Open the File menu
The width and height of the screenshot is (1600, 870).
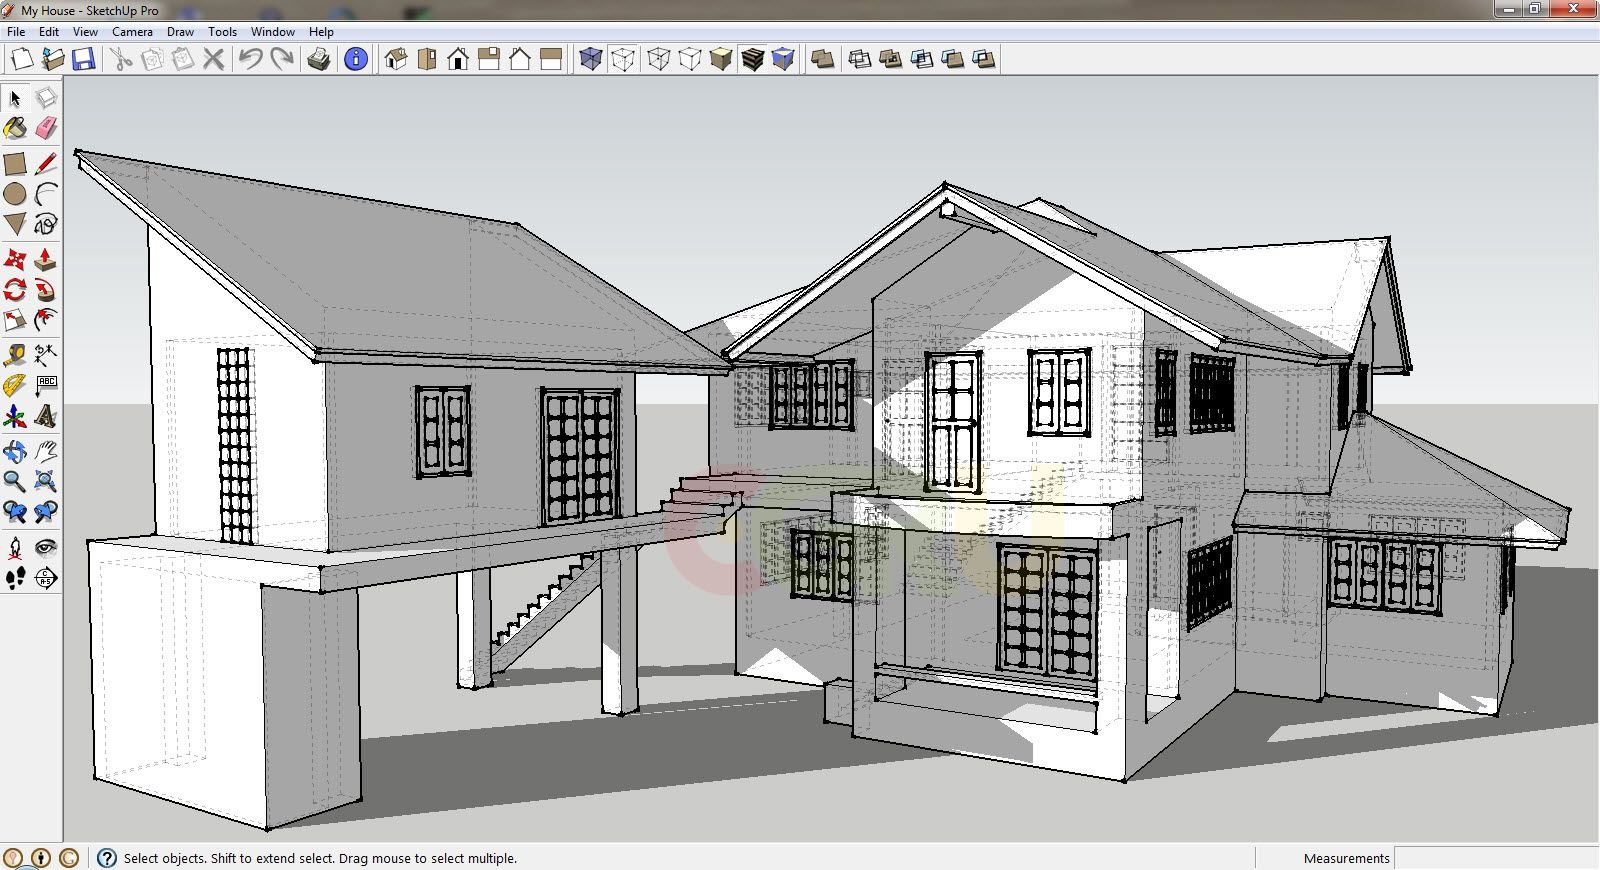point(16,31)
